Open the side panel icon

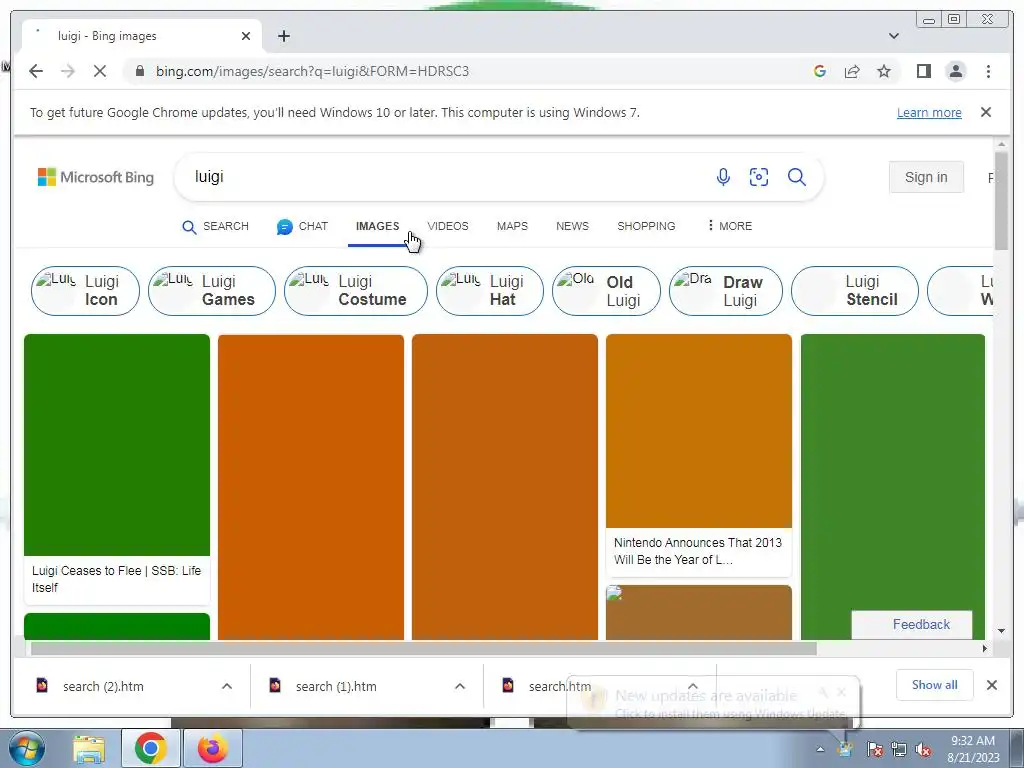point(923,71)
